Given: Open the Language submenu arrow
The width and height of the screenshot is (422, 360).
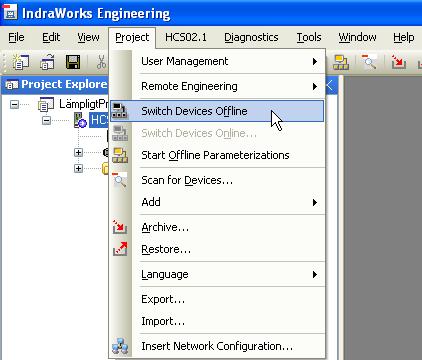Looking at the screenshot, I should tap(315, 274).
